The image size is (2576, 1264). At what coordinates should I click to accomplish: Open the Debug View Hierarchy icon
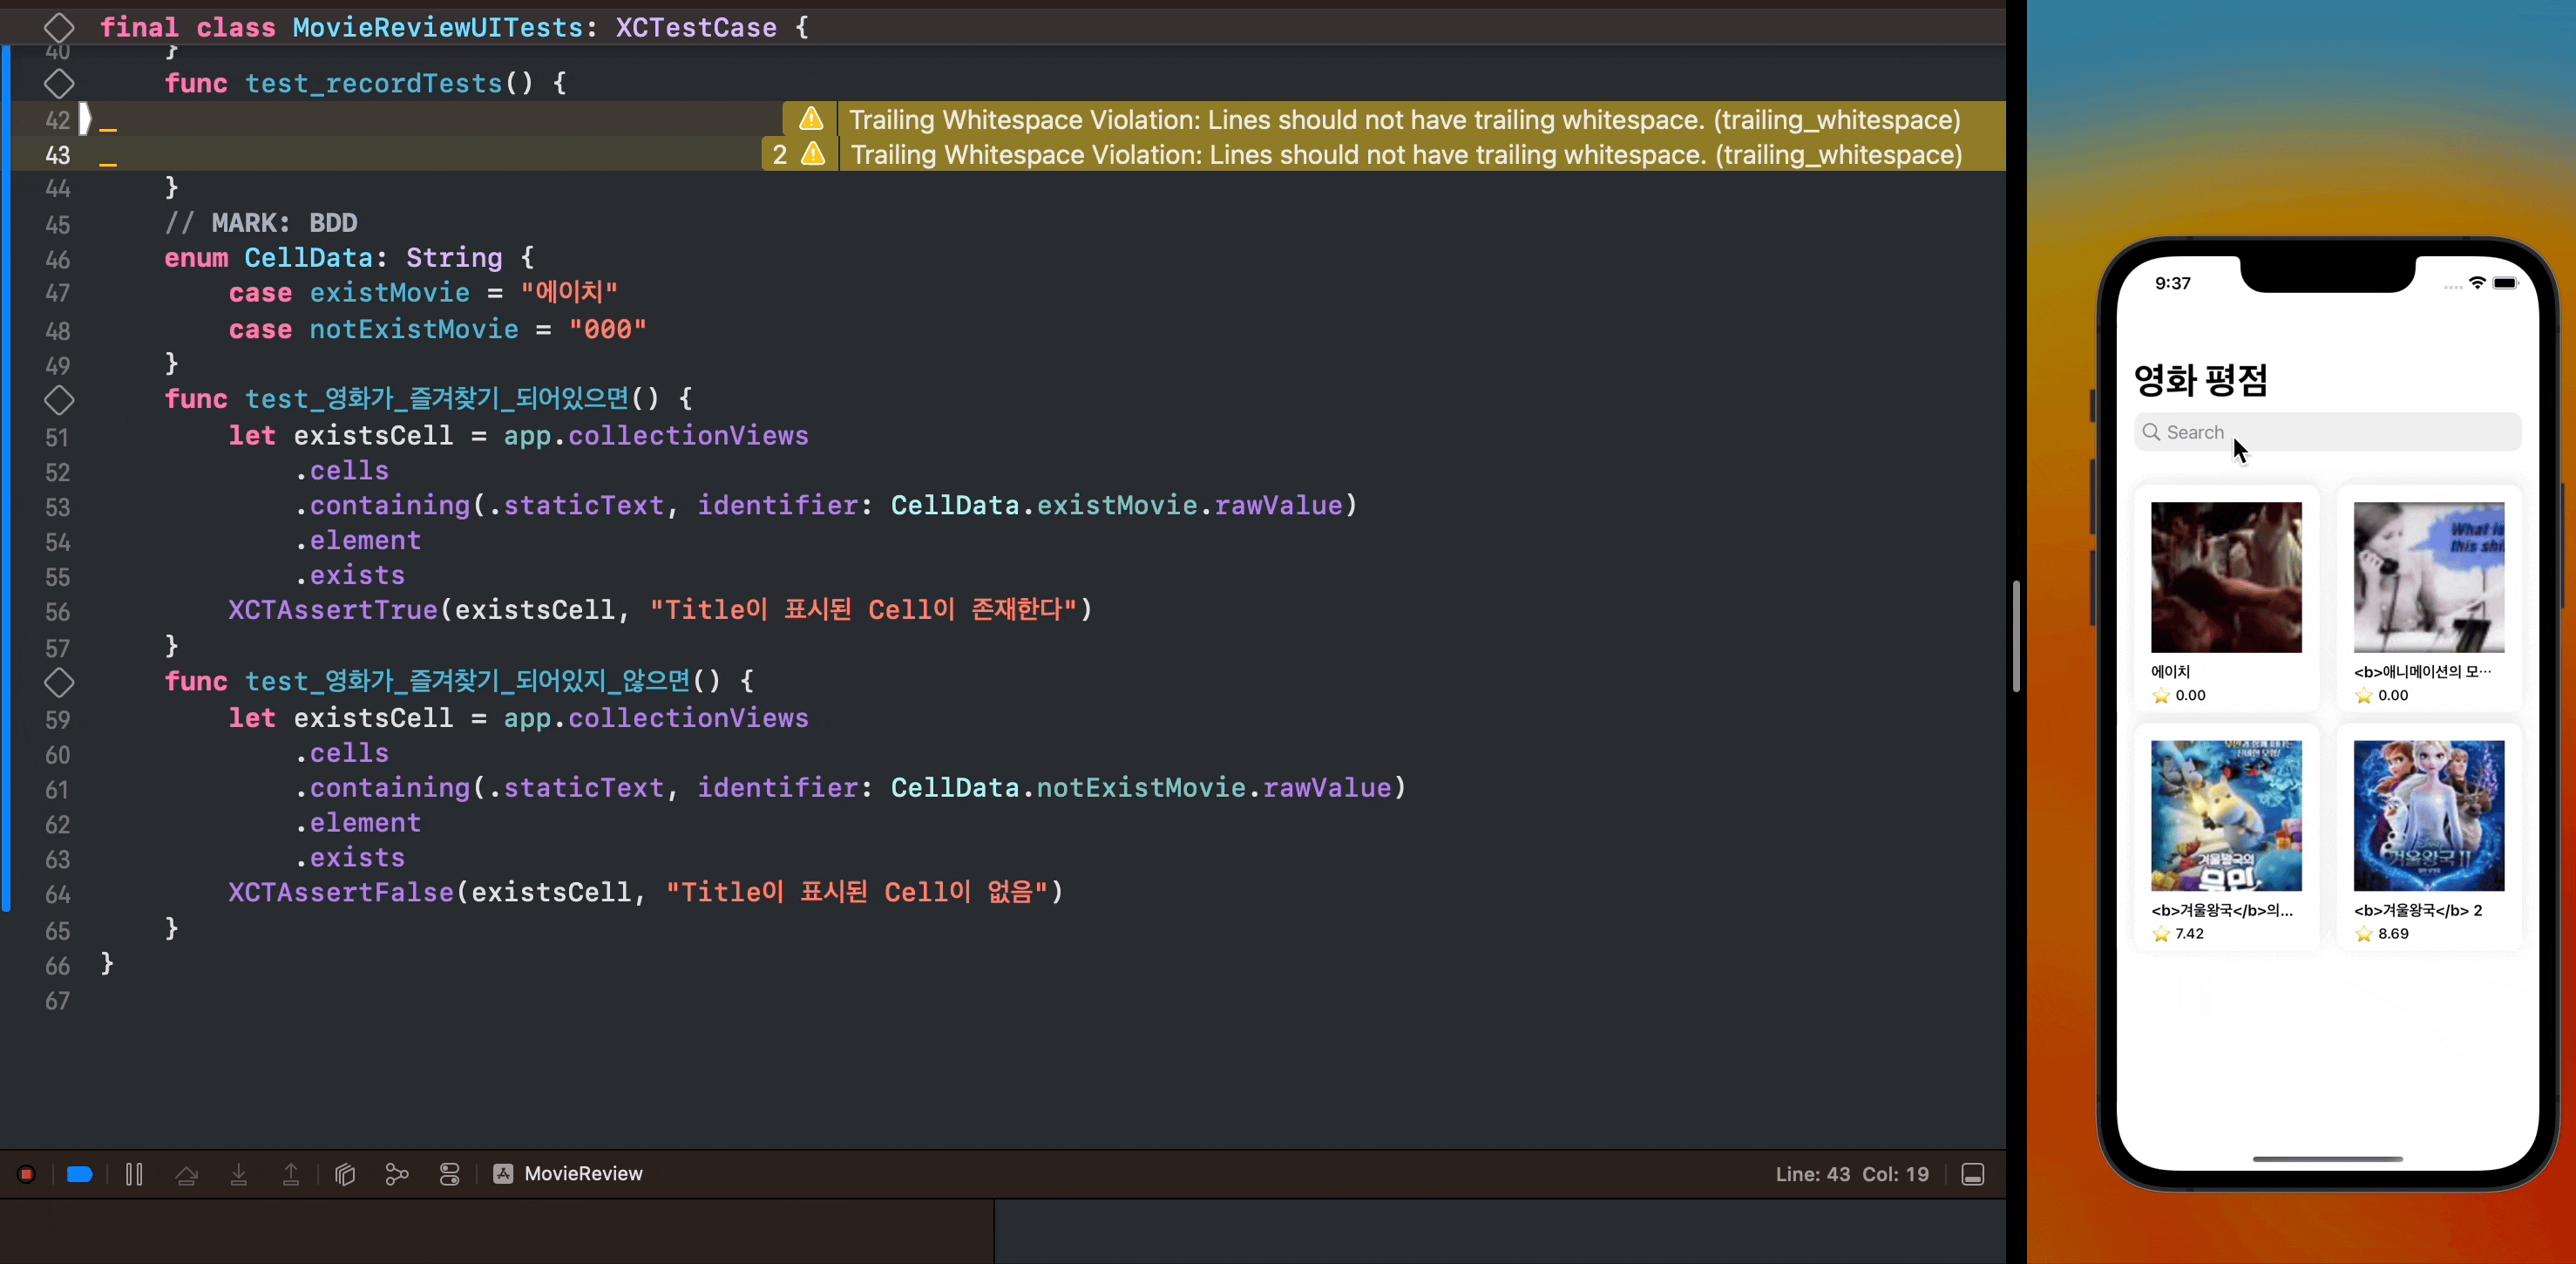click(345, 1174)
